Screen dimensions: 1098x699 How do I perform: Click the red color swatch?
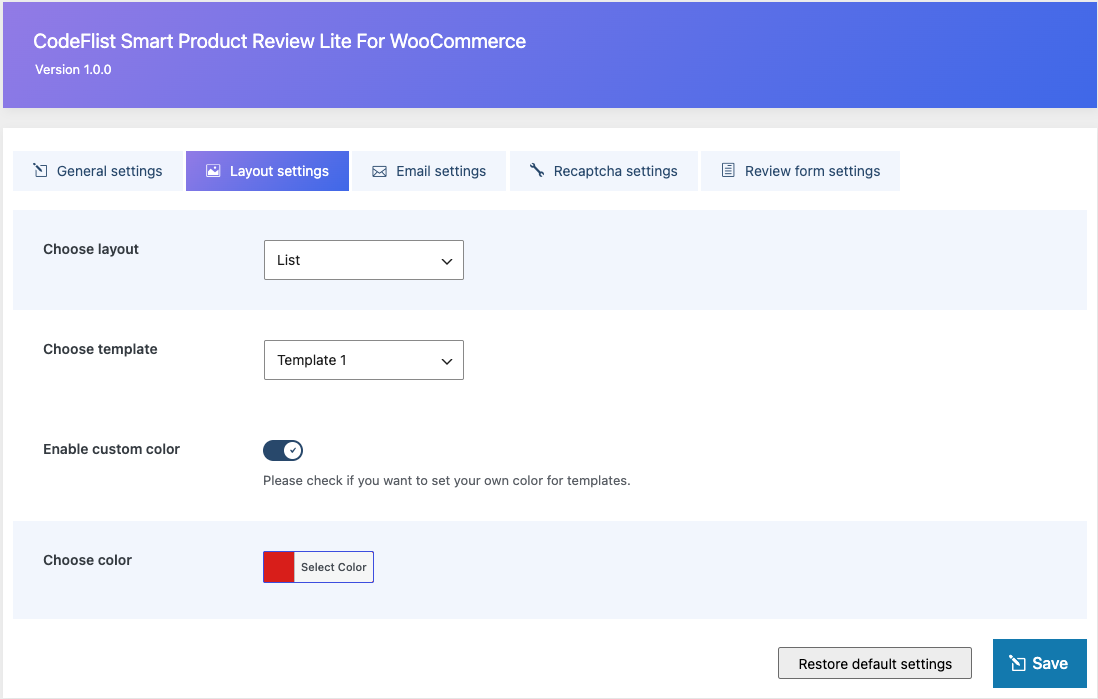click(279, 567)
